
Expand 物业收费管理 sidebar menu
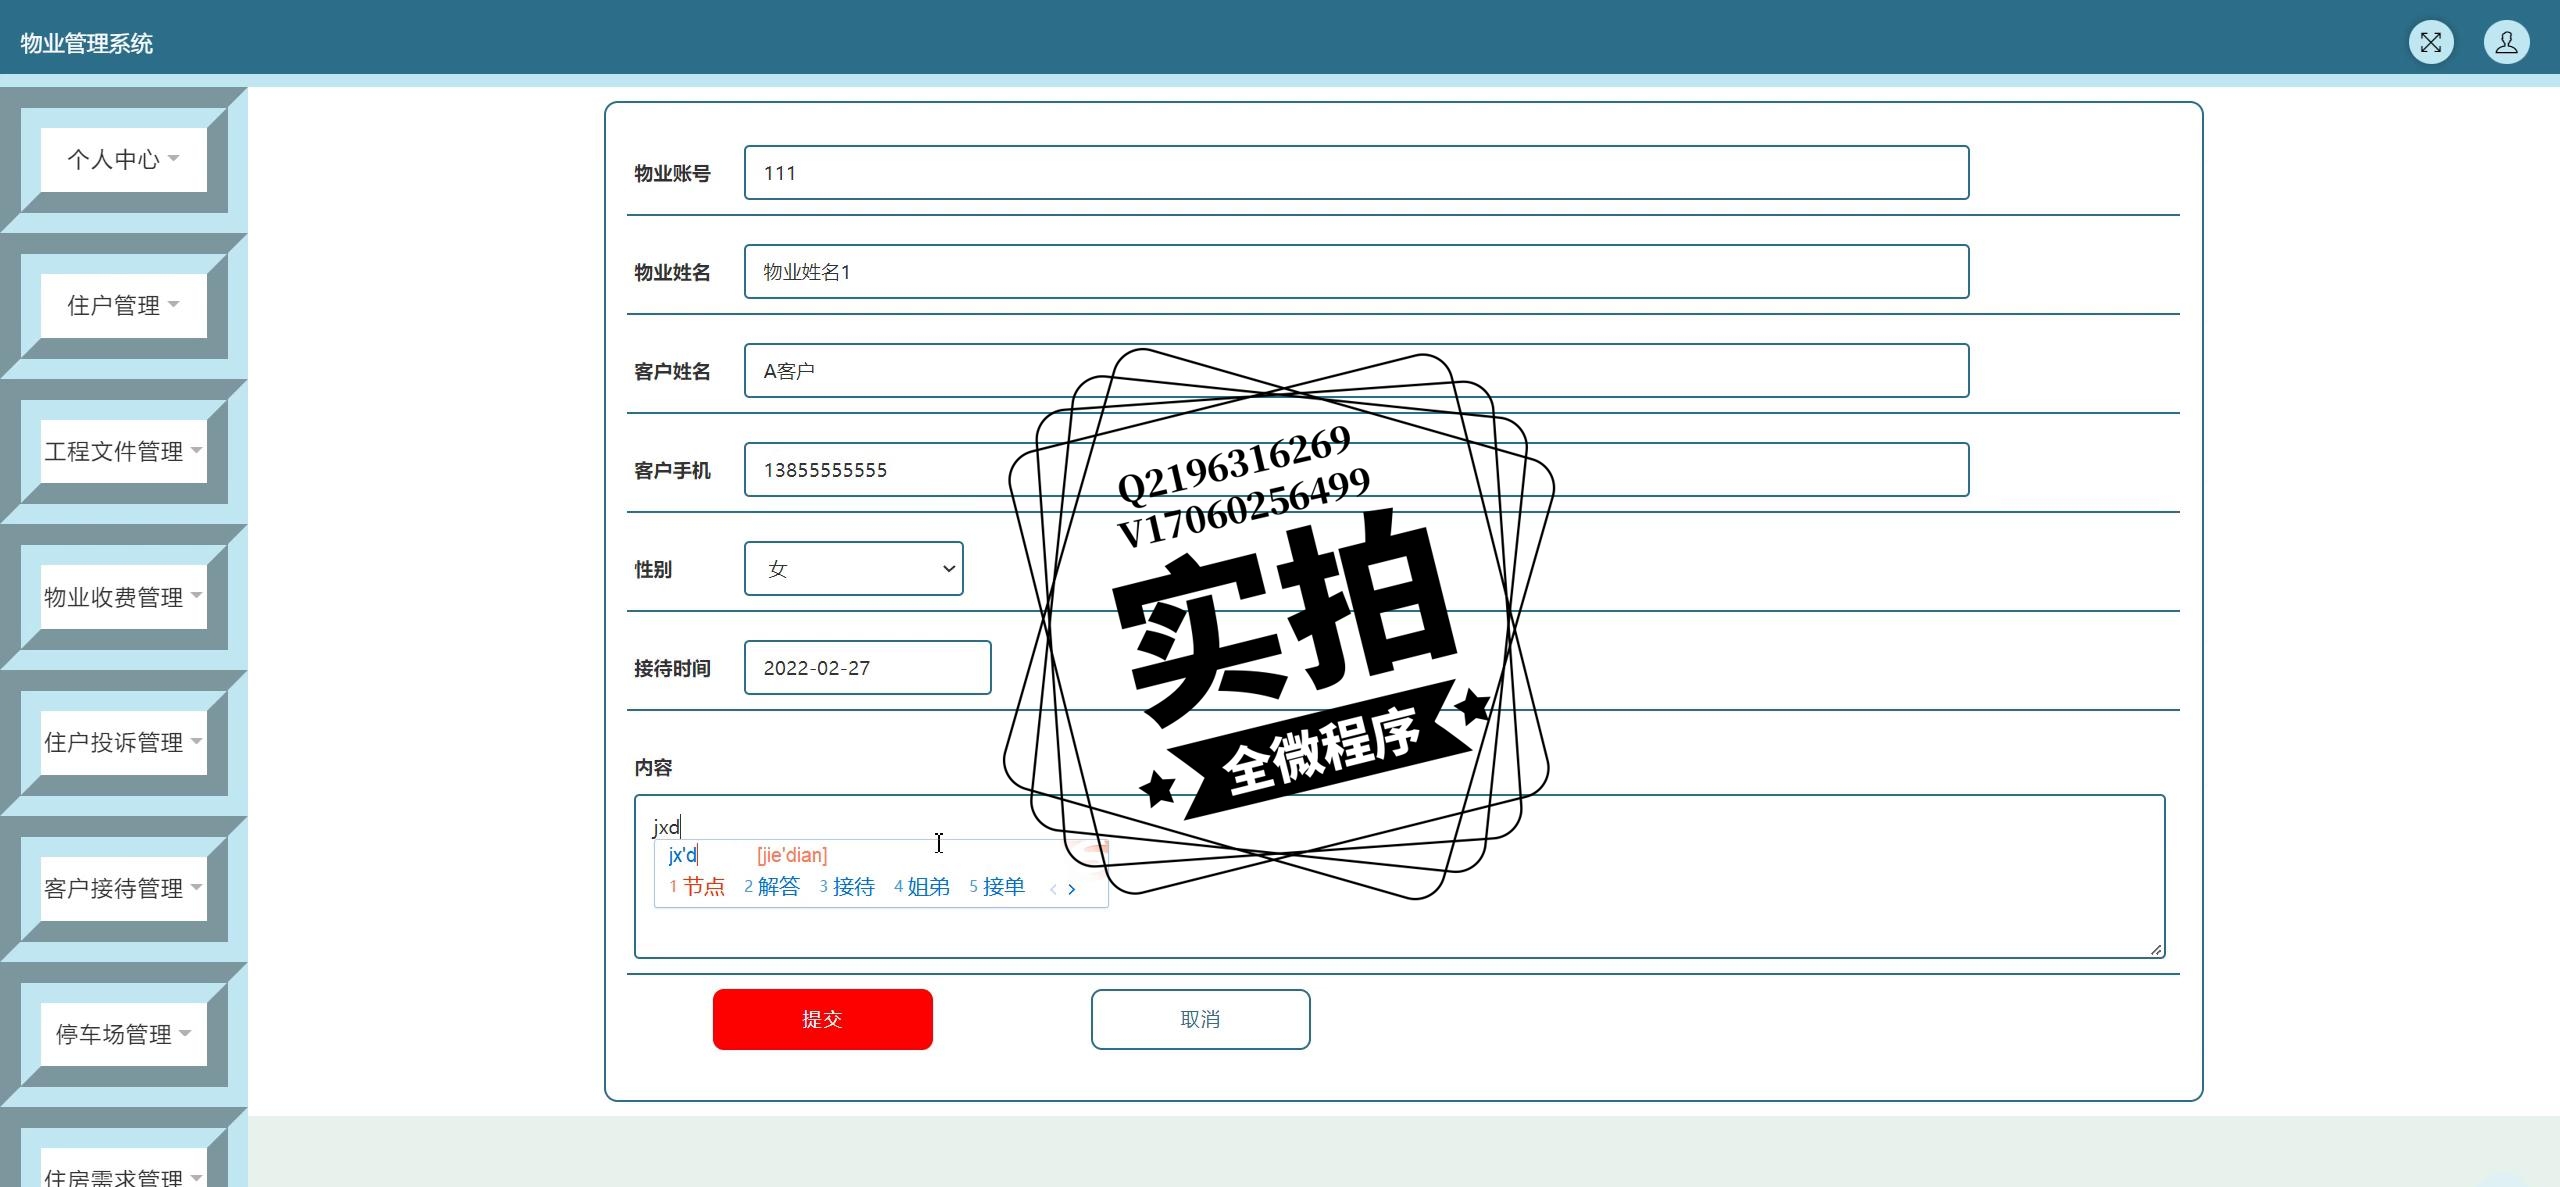(x=123, y=597)
